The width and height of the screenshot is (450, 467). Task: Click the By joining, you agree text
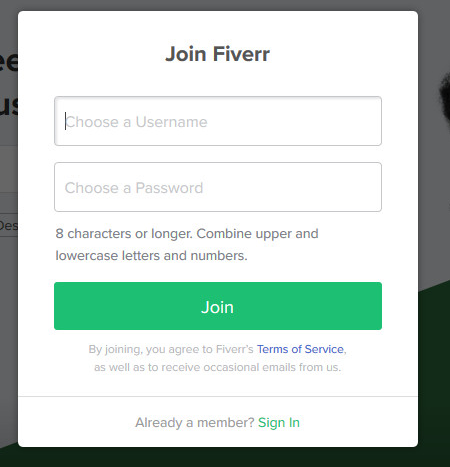[171, 349]
